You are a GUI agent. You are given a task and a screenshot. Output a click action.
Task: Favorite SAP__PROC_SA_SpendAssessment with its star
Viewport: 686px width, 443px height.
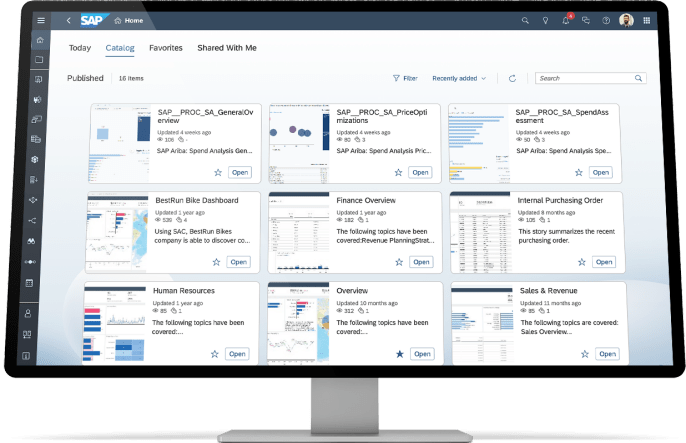tap(579, 172)
